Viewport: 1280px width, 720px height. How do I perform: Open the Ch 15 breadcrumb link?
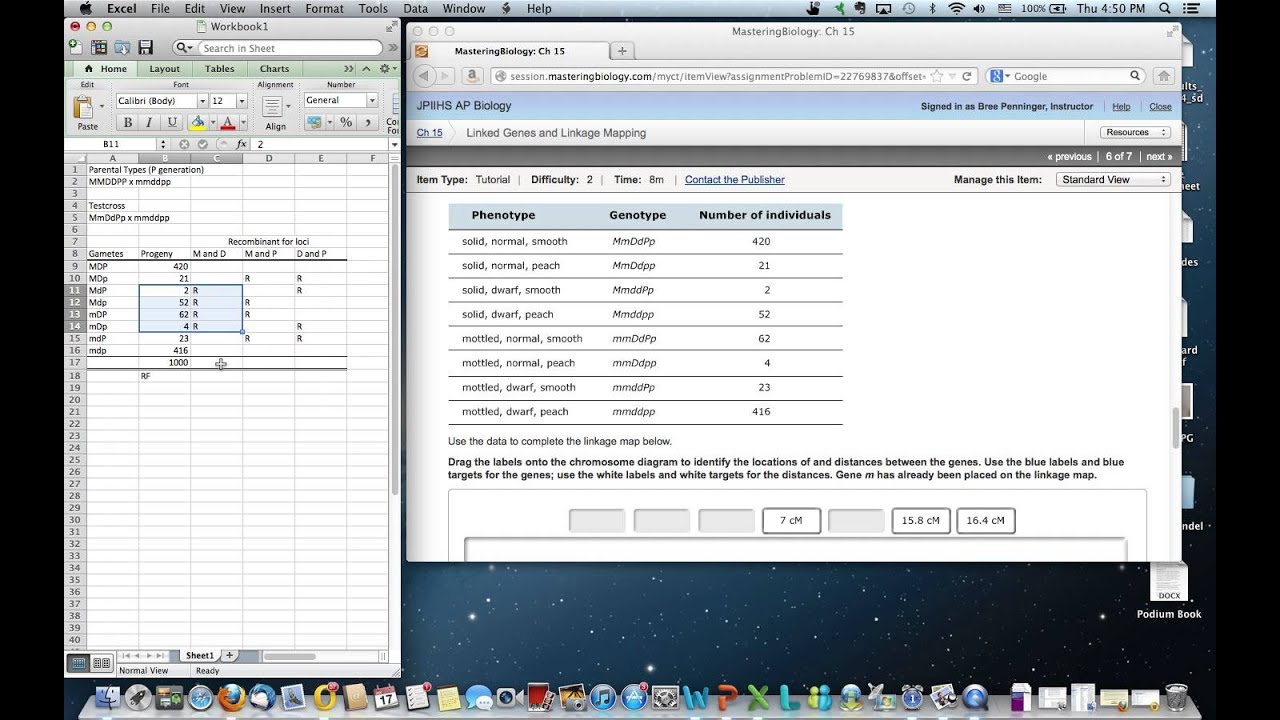pos(429,133)
